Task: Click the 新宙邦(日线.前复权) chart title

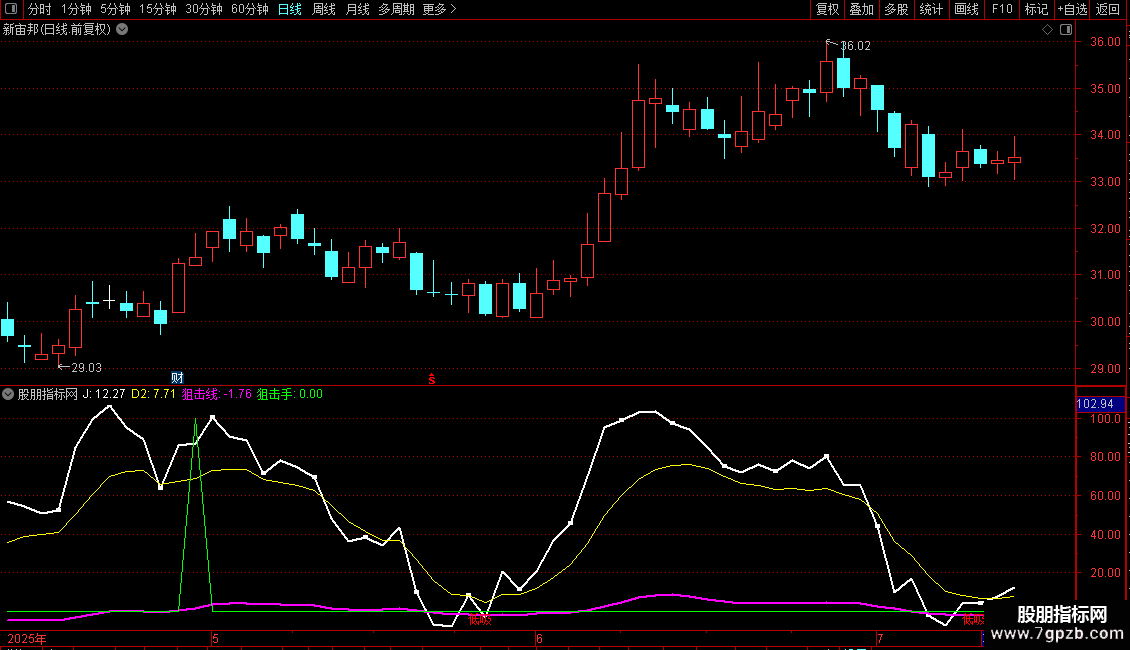Action: (x=57, y=30)
